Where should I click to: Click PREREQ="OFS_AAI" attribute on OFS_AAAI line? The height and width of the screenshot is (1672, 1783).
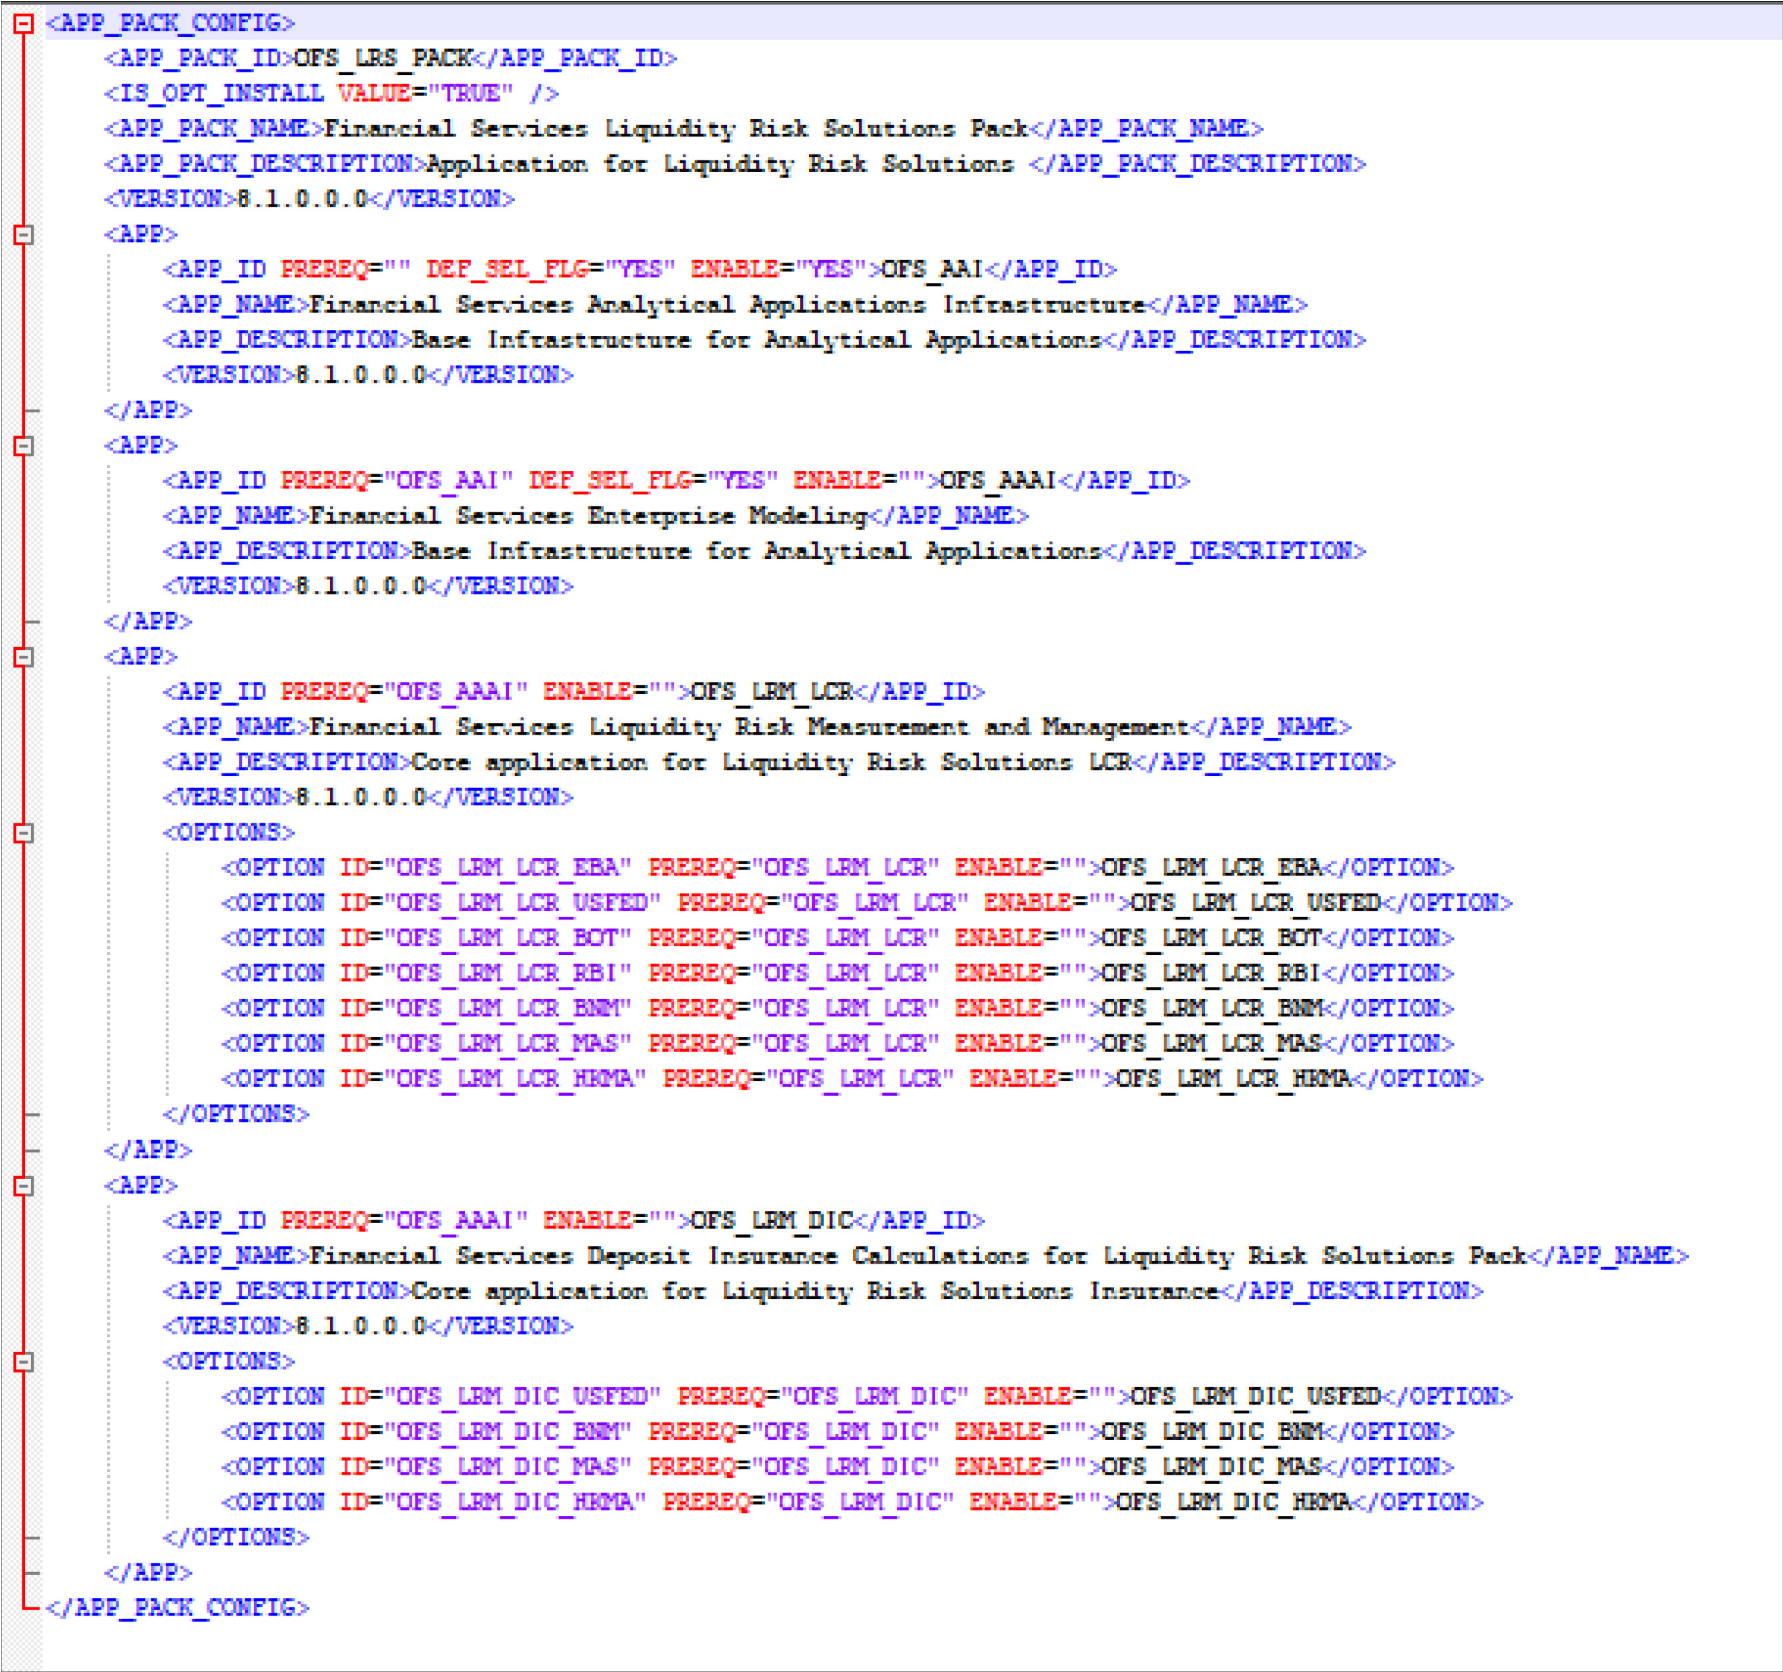click(x=397, y=481)
